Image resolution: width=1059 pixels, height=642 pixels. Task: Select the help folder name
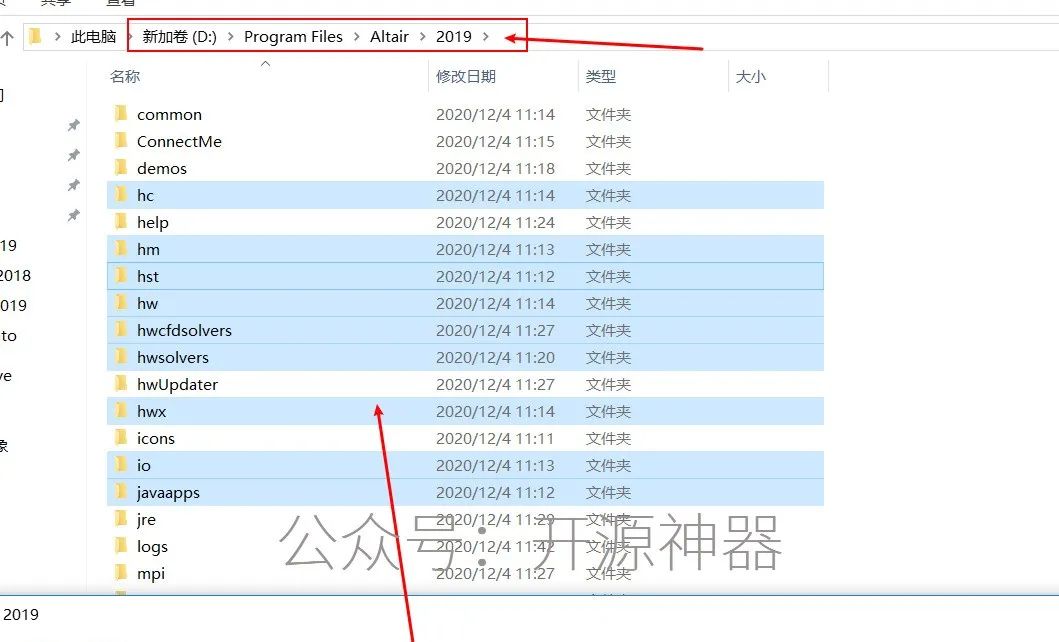click(x=153, y=223)
